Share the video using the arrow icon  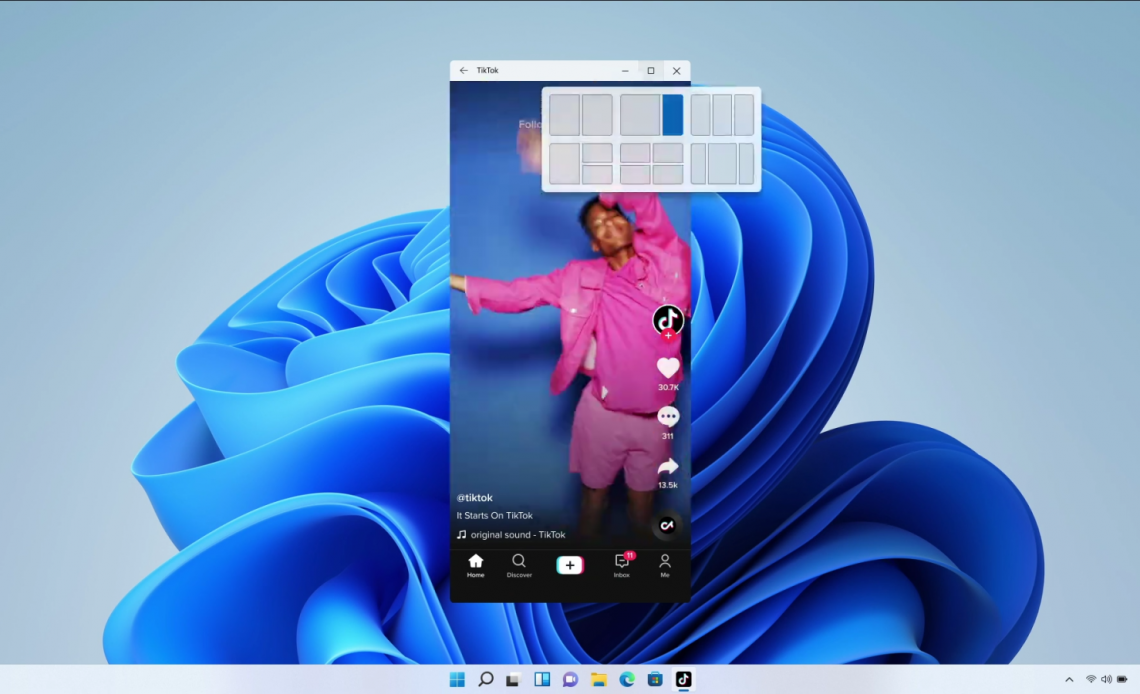tap(667, 466)
